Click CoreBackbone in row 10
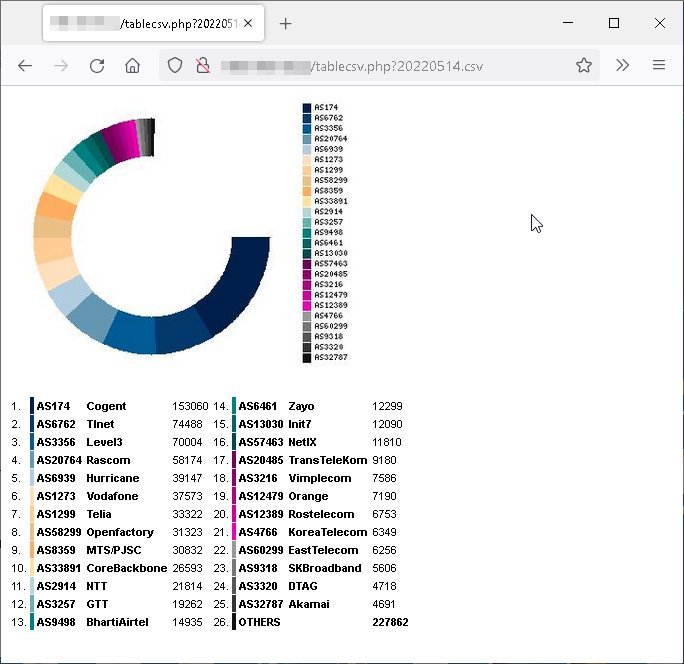 point(127,568)
